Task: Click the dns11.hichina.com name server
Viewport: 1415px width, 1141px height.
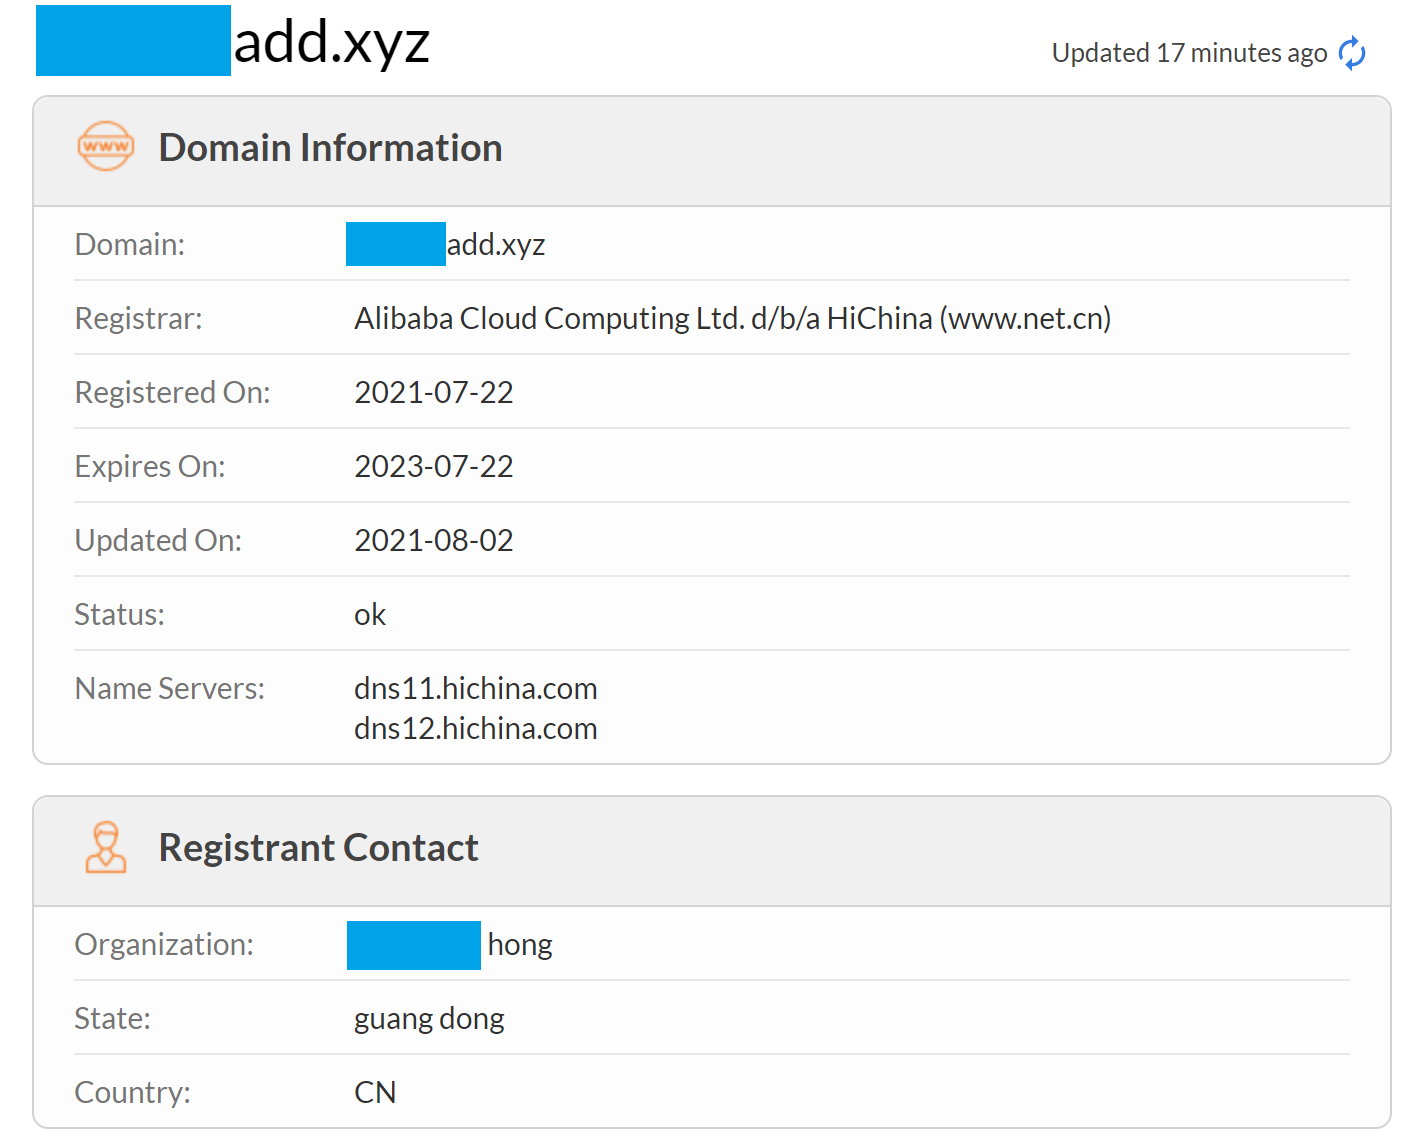Action: pyautogui.click(x=475, y=688)
